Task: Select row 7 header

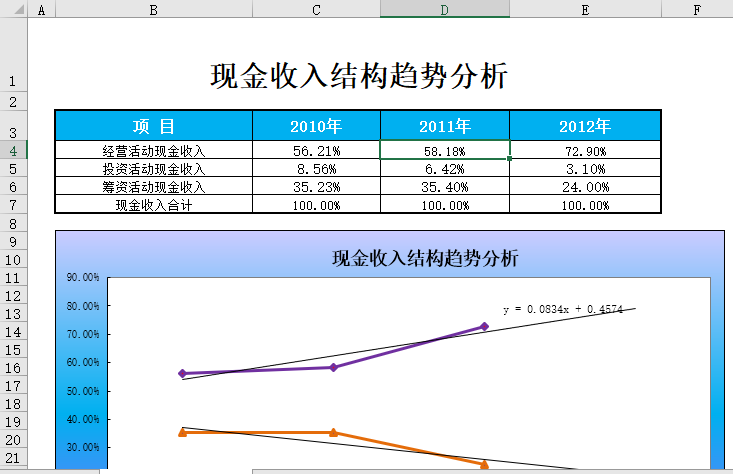Action: click(x=13, y=205)
